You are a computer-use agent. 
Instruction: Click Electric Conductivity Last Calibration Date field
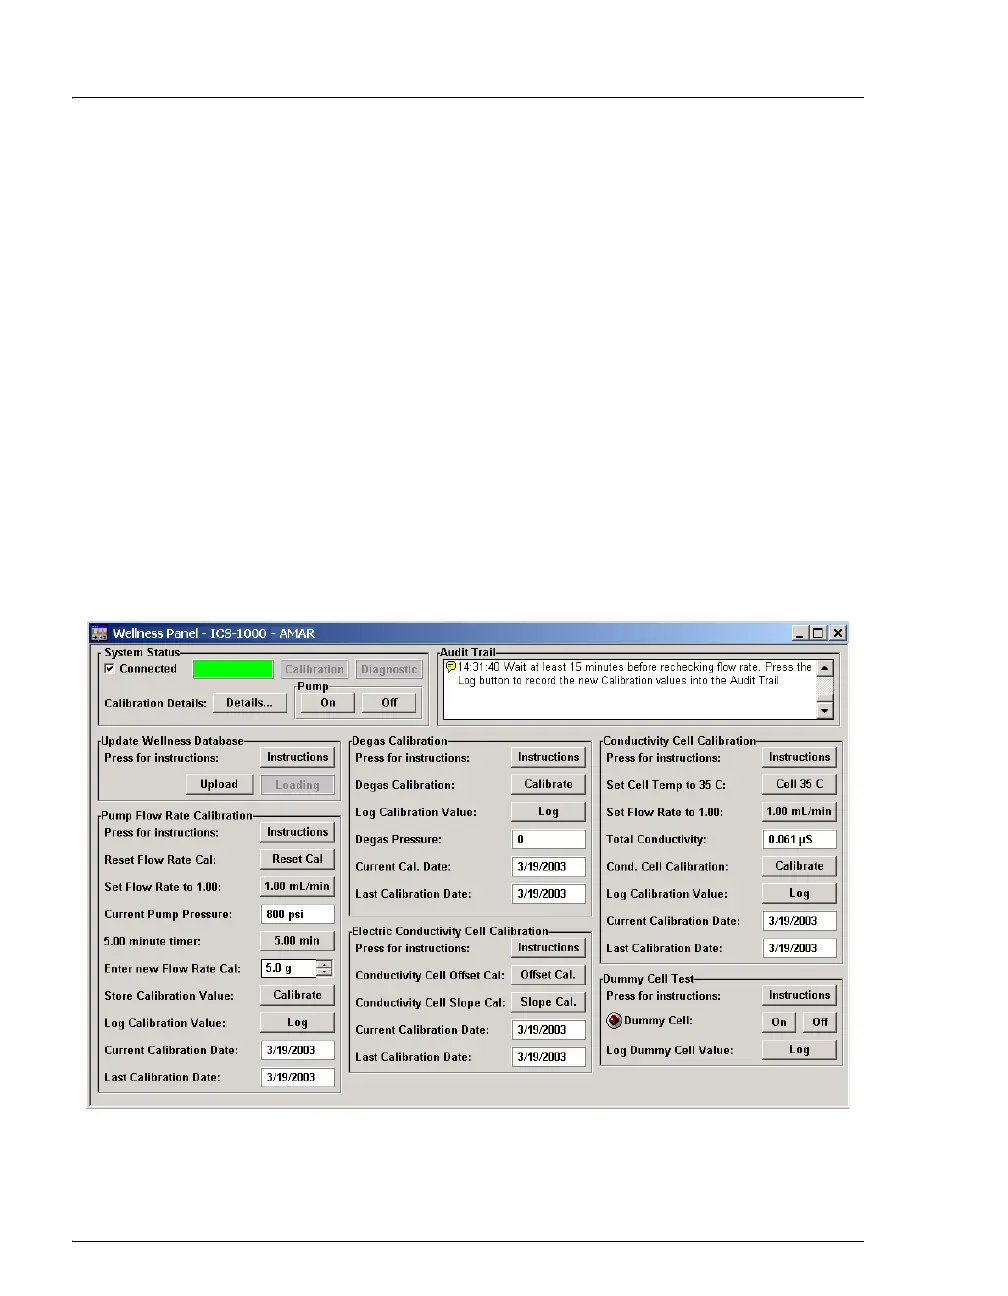549,1057
